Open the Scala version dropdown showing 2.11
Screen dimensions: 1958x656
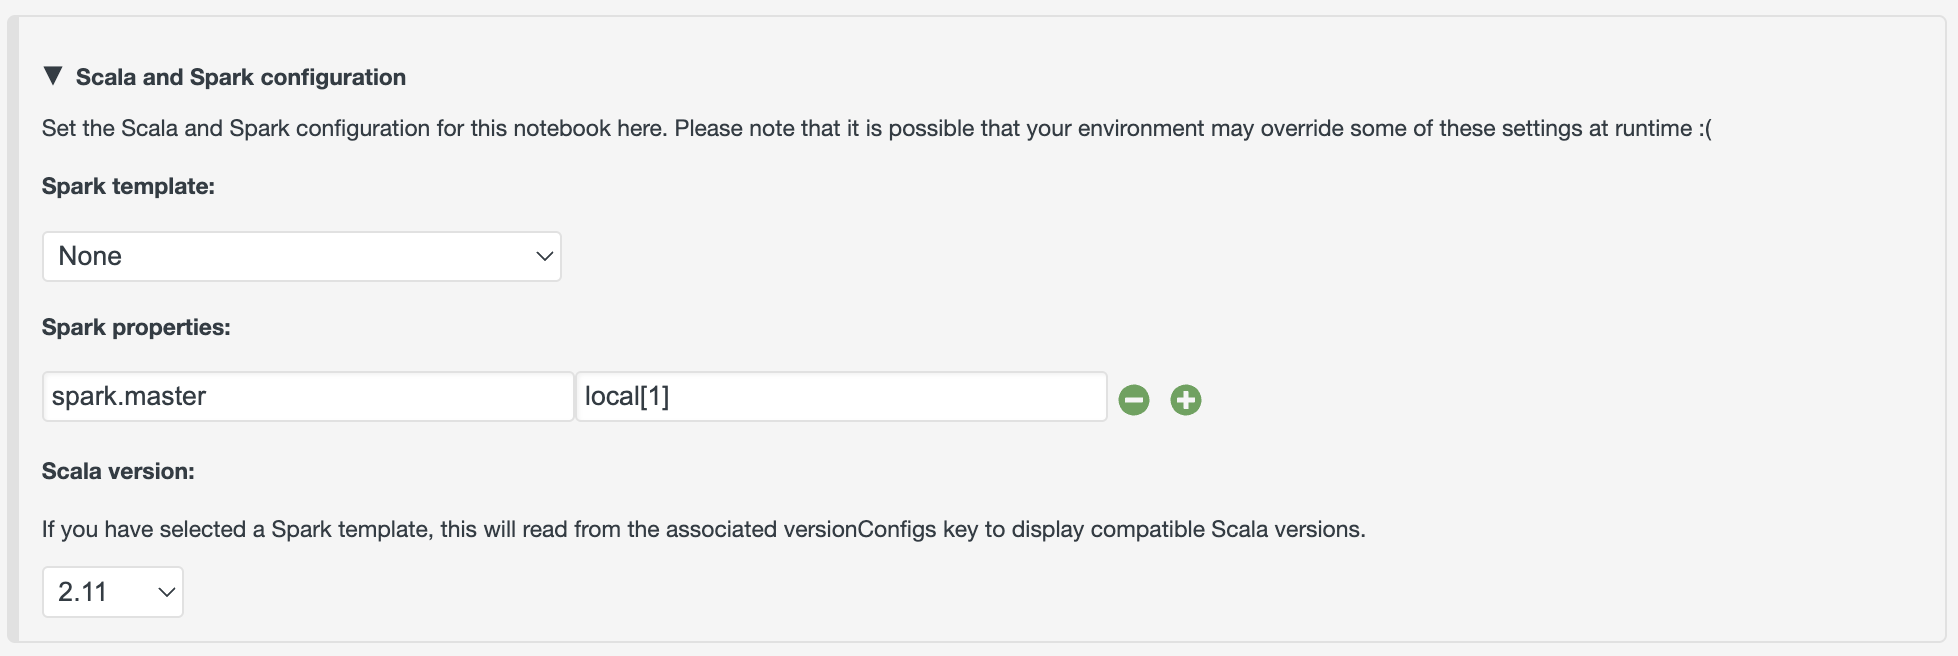(112, 591)
